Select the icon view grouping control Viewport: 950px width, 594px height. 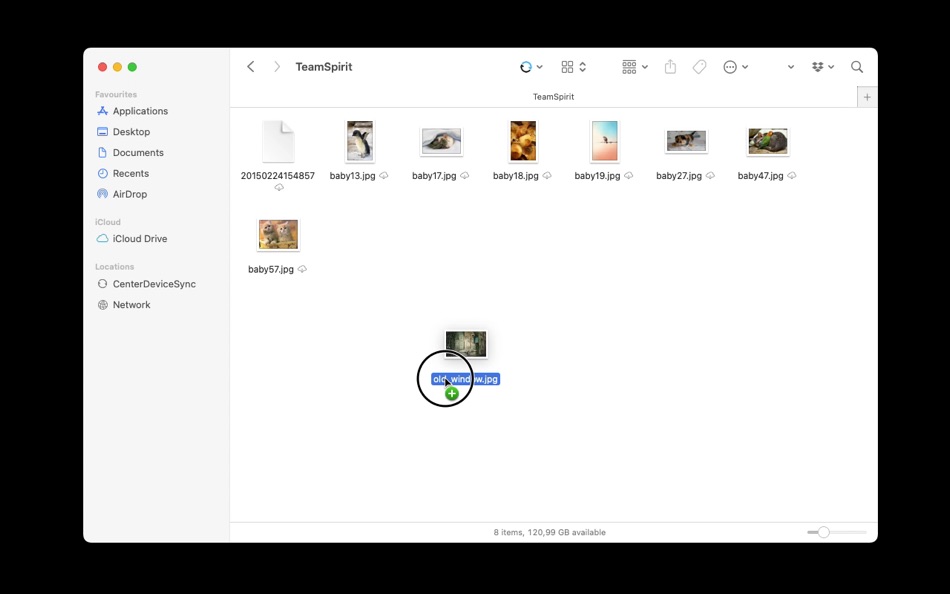tap(566, 66)
